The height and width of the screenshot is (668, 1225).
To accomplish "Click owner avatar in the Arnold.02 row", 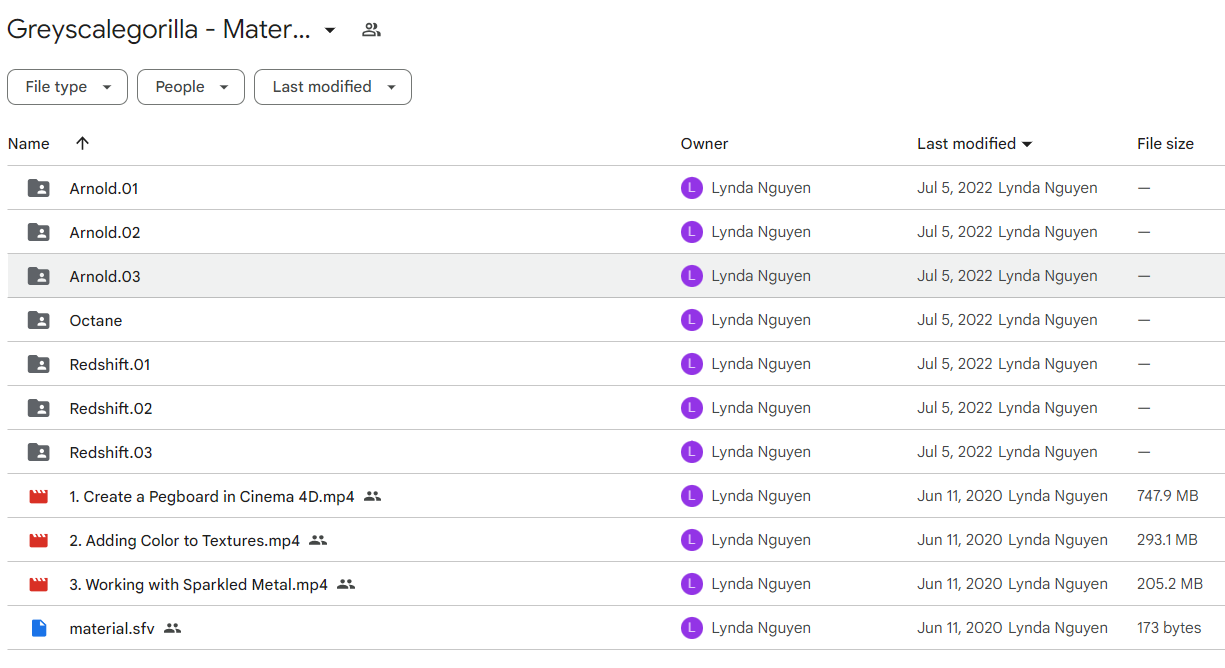I will (x=692, y=232).
